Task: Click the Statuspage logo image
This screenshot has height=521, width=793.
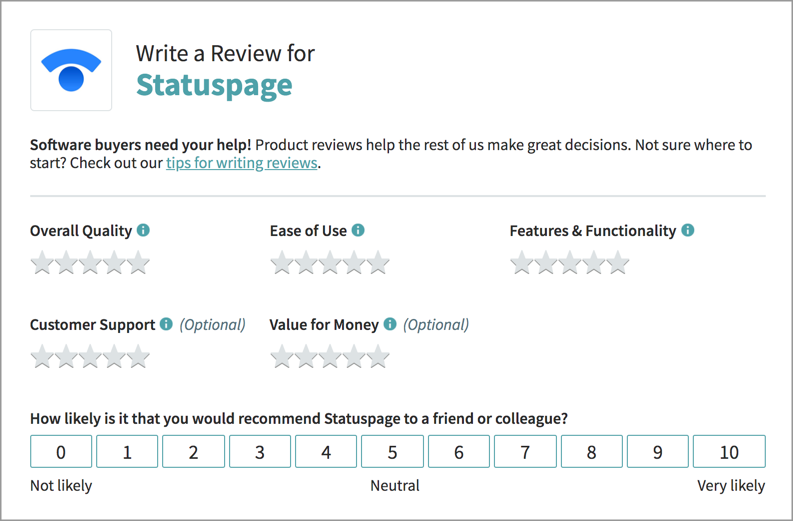Action: [71, 70]
